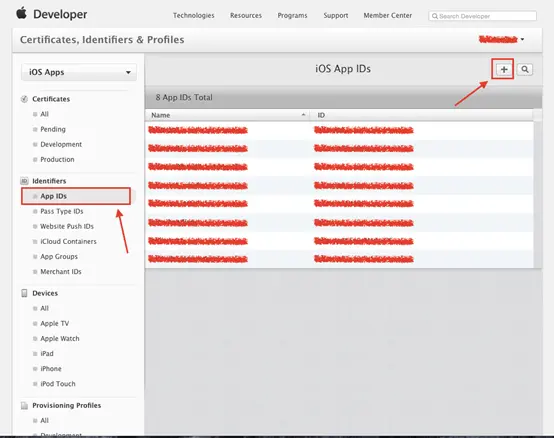
Task: Select All under Devices
Action: click(x=45, y=308)
